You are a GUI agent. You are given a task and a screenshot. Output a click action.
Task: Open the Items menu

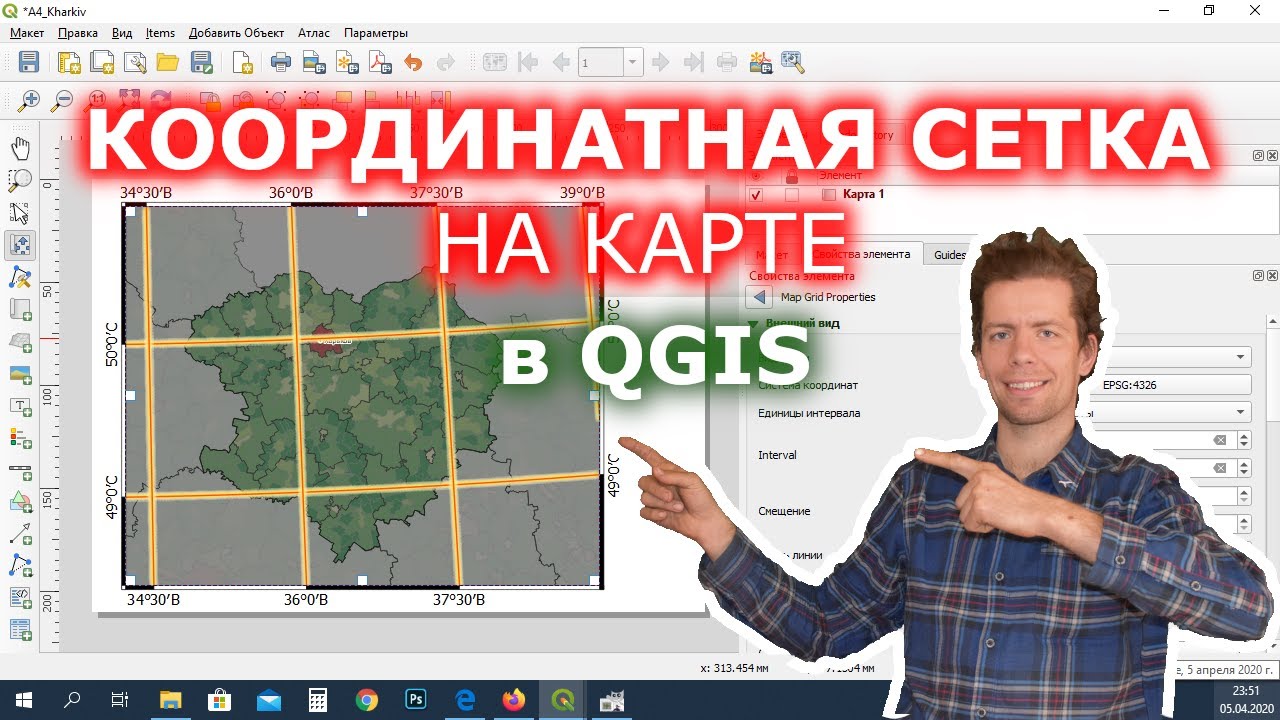[x=160, y=33]
